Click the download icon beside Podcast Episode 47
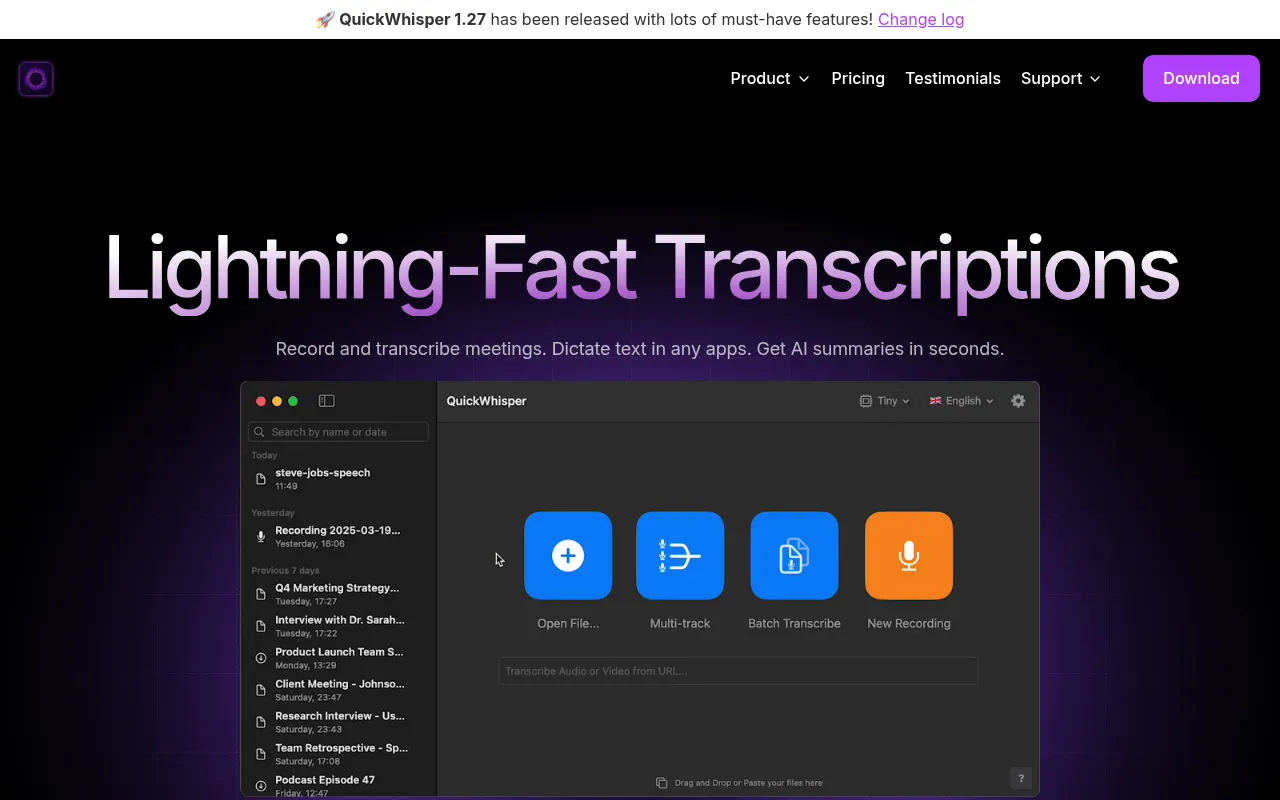 [x=261, y=786]
